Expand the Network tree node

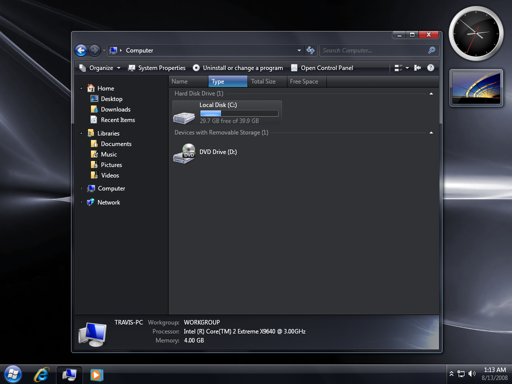coord(81,203)
